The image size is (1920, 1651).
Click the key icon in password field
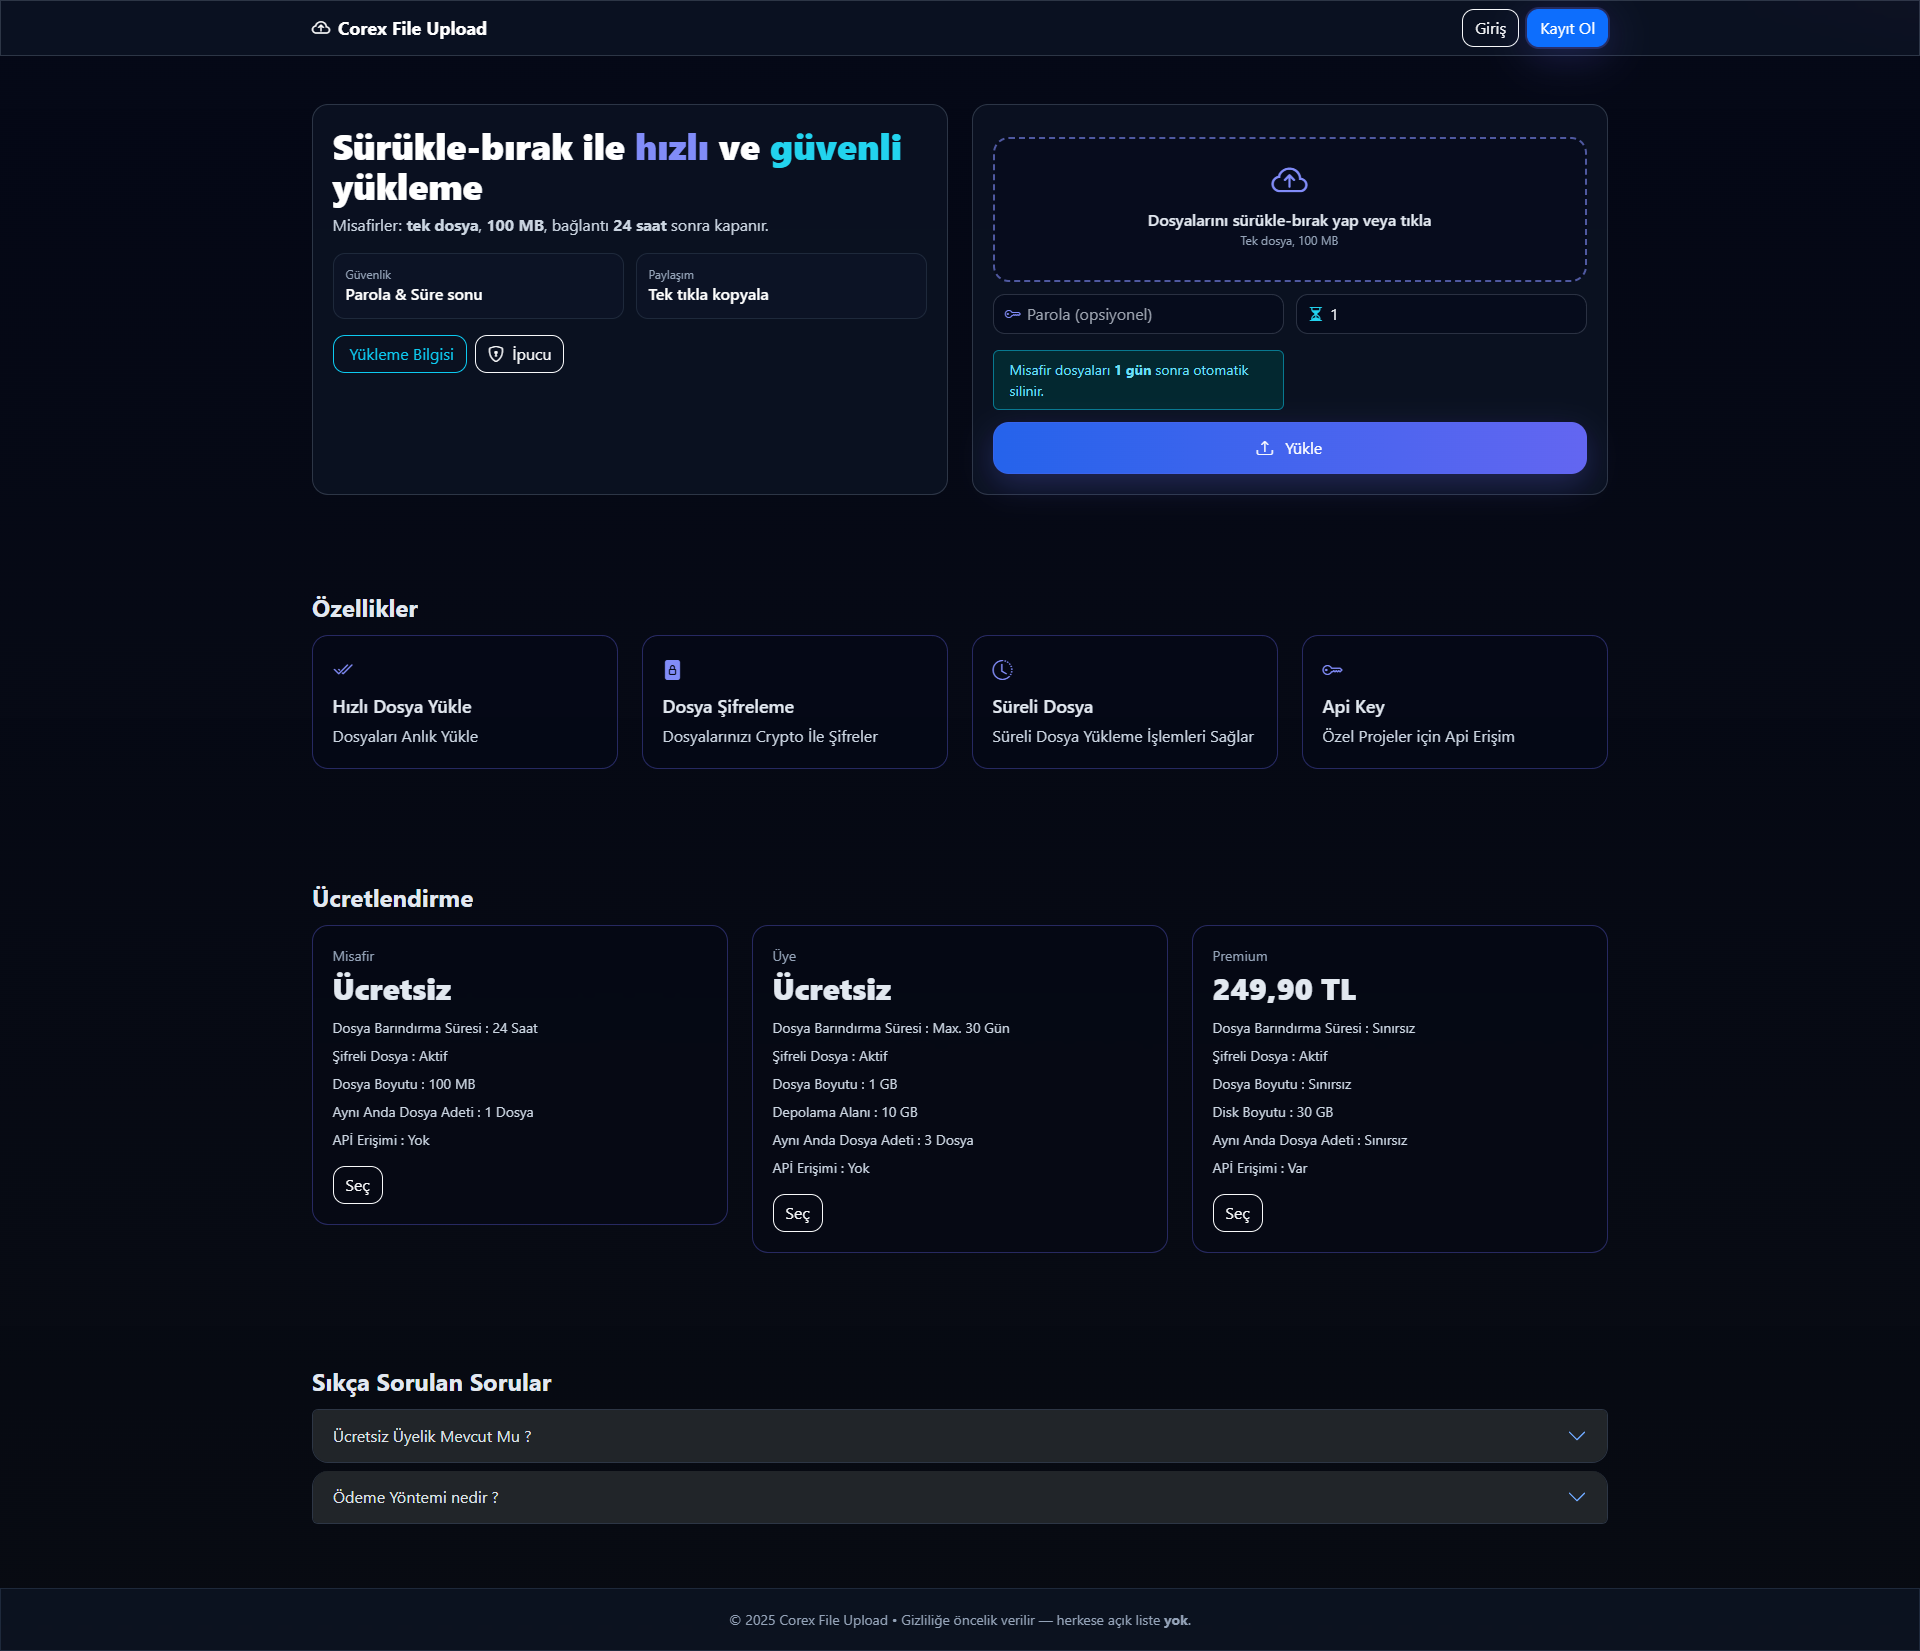1012,314
